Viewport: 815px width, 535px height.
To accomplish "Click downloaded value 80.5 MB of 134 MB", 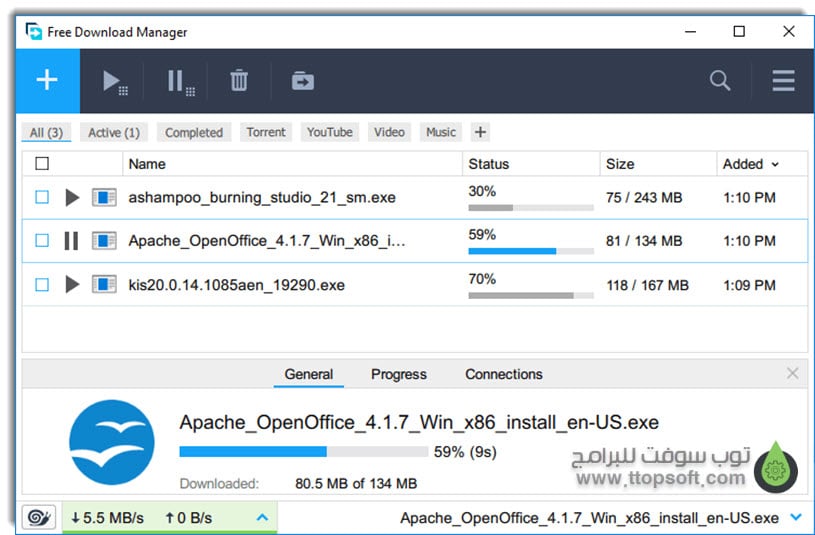I will coord(356,484).
